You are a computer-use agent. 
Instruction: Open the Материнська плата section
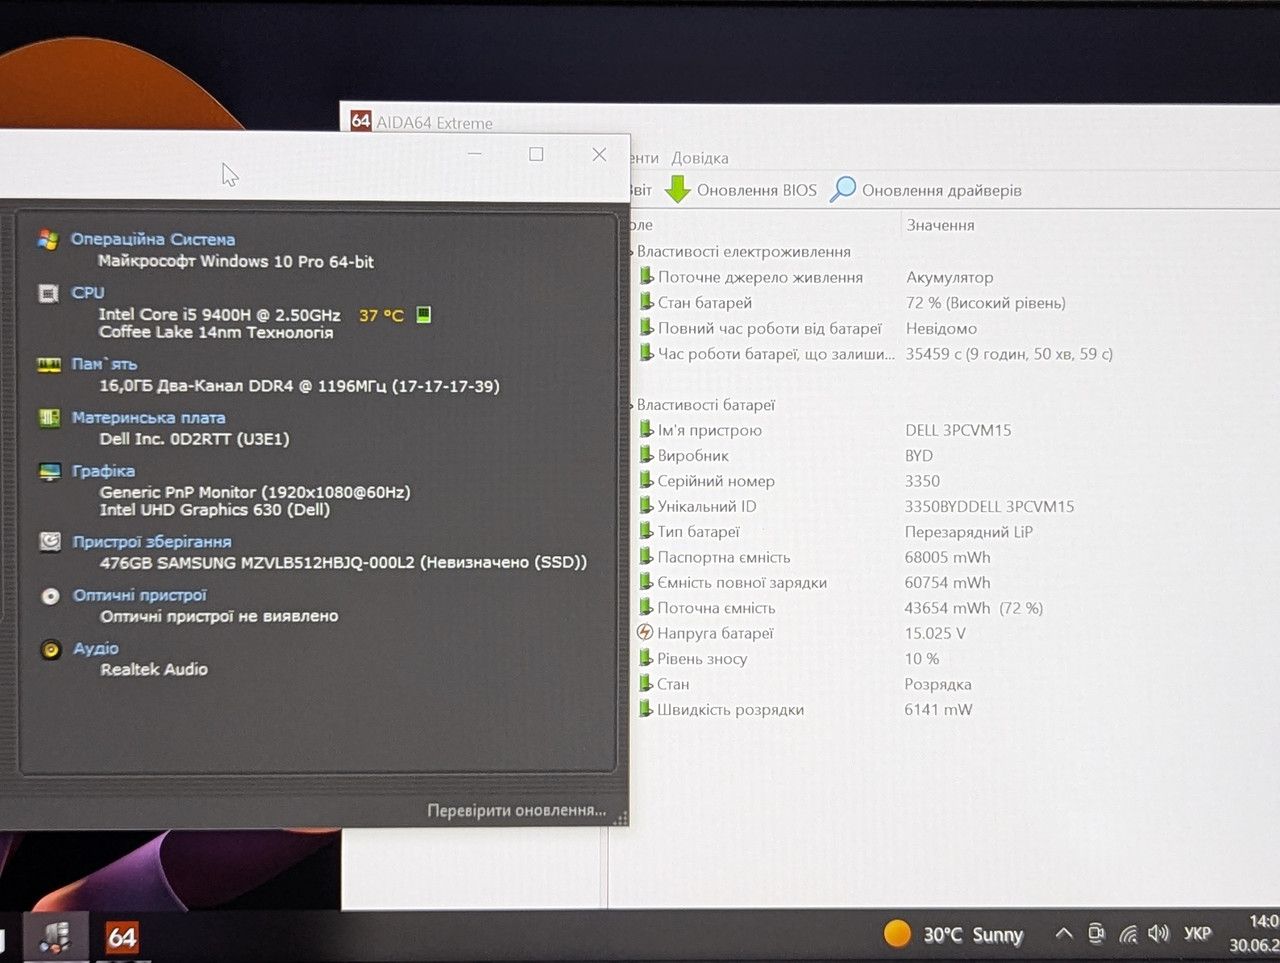[x=148, y=417]
